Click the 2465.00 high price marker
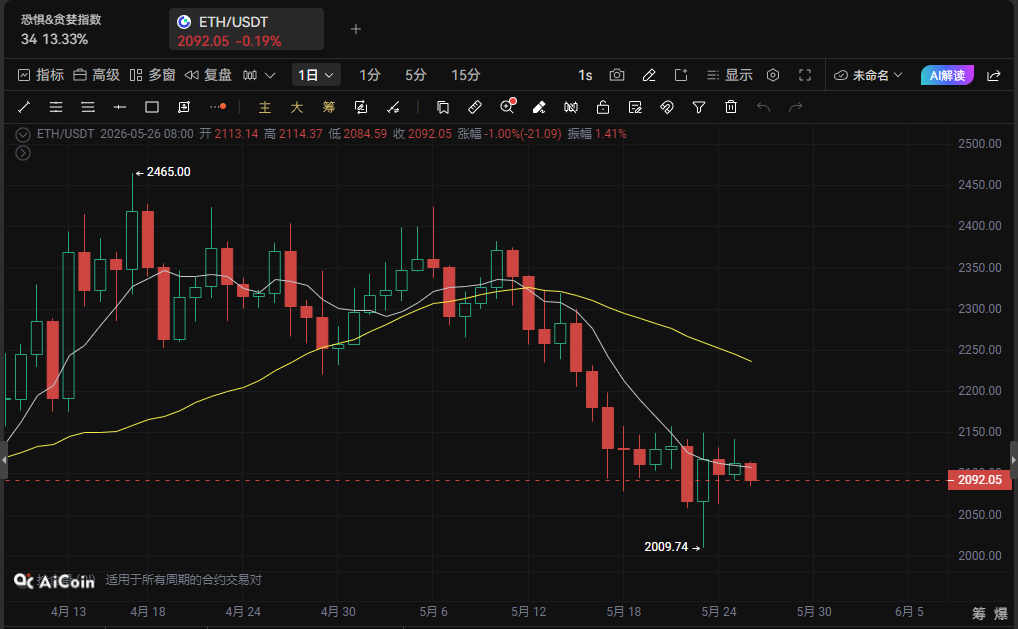 click(x=163, y=172)
